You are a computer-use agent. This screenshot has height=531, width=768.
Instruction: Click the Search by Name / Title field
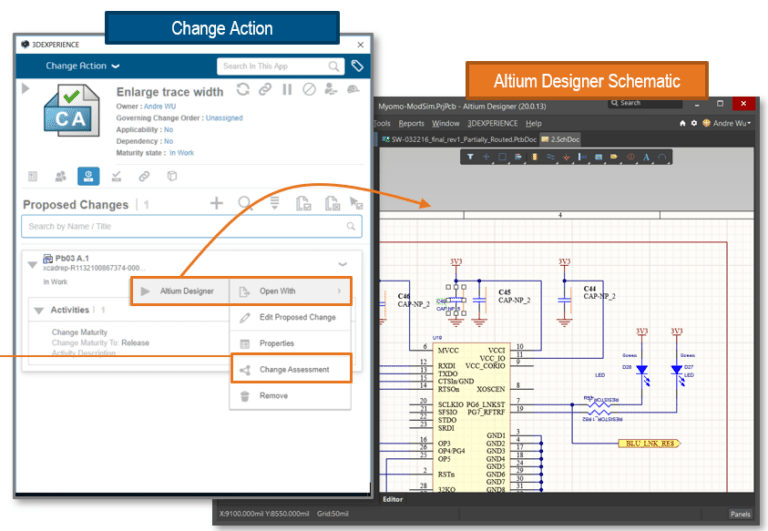tap(192, 227)
